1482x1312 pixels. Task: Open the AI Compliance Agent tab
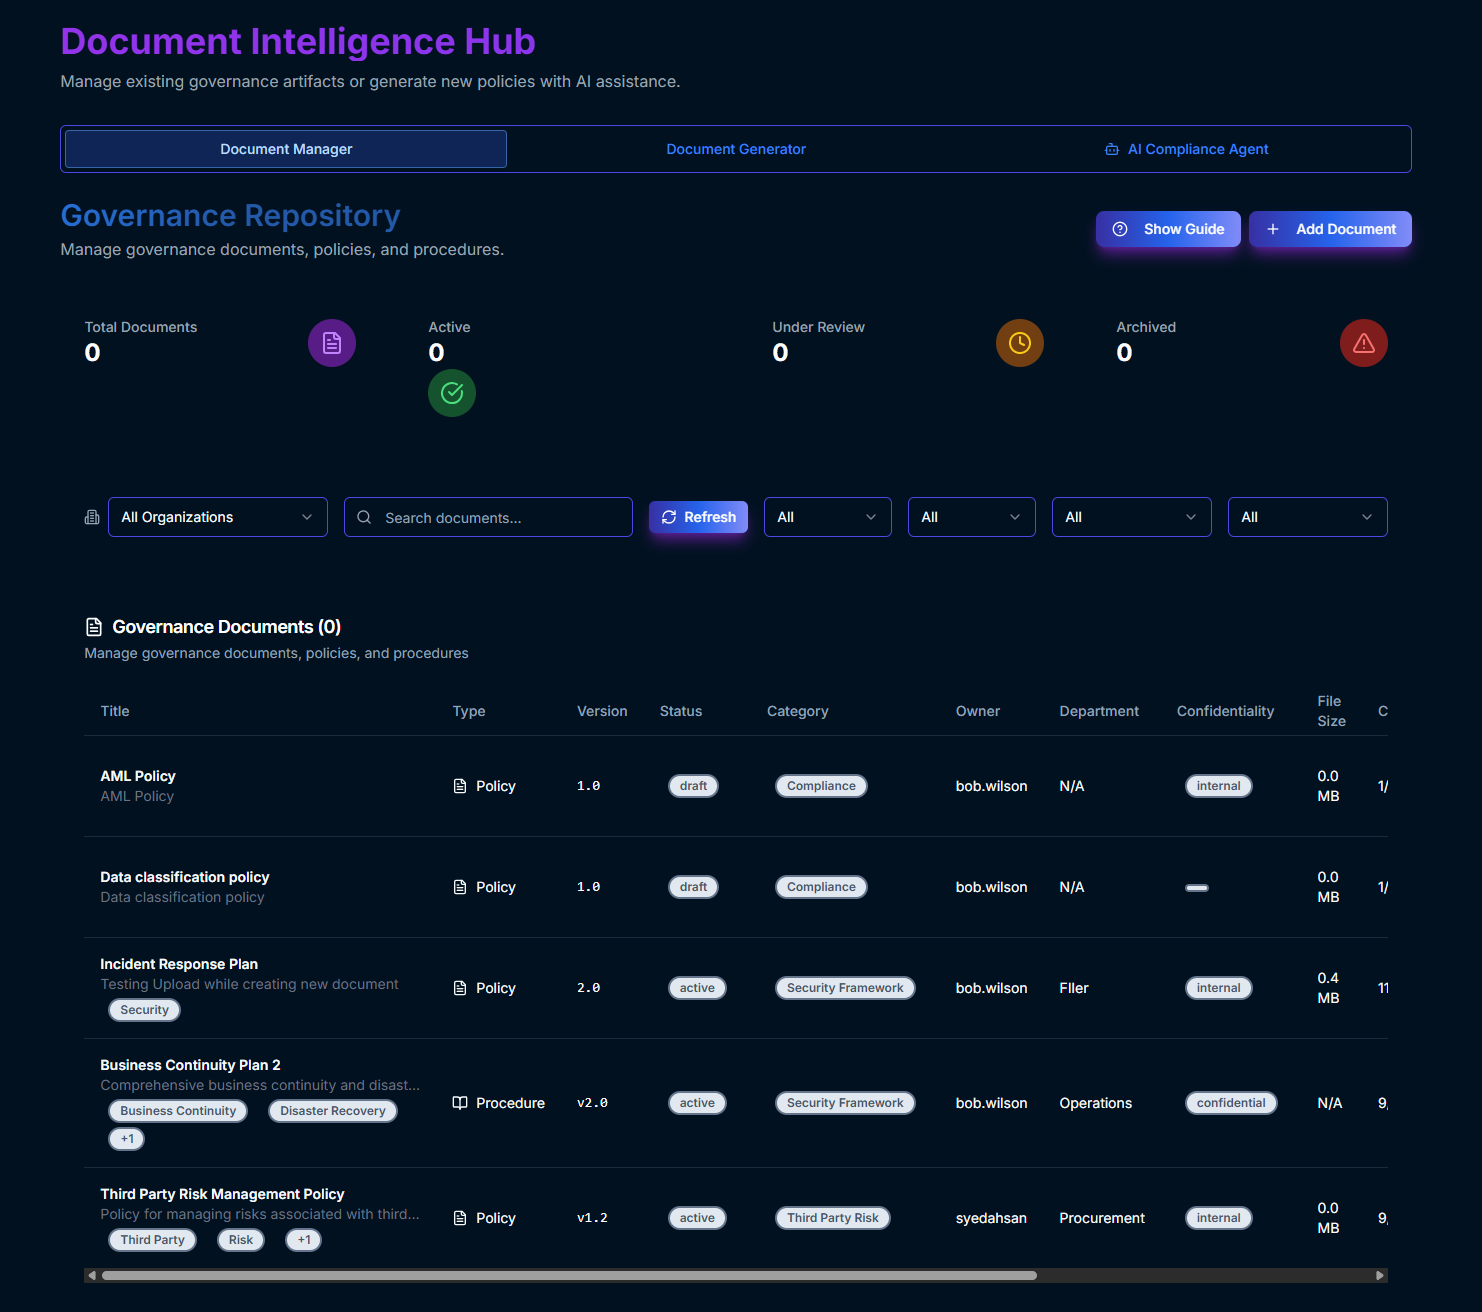pos(1186,149)
